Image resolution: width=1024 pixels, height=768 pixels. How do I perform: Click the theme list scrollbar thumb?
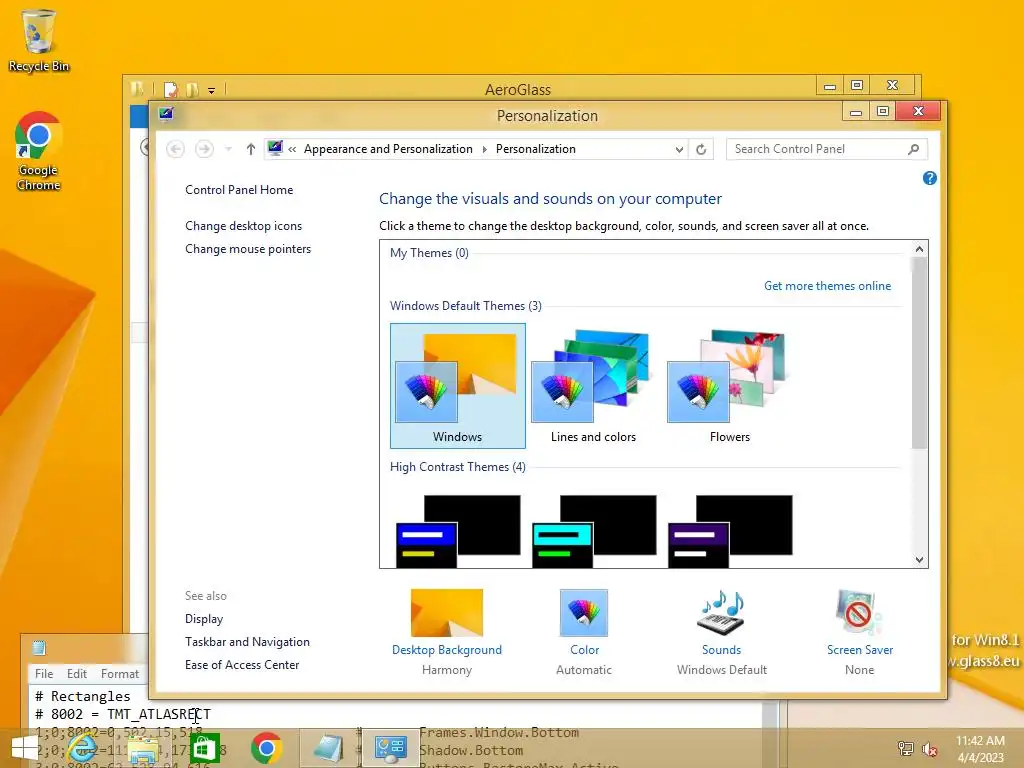[920, 353]
